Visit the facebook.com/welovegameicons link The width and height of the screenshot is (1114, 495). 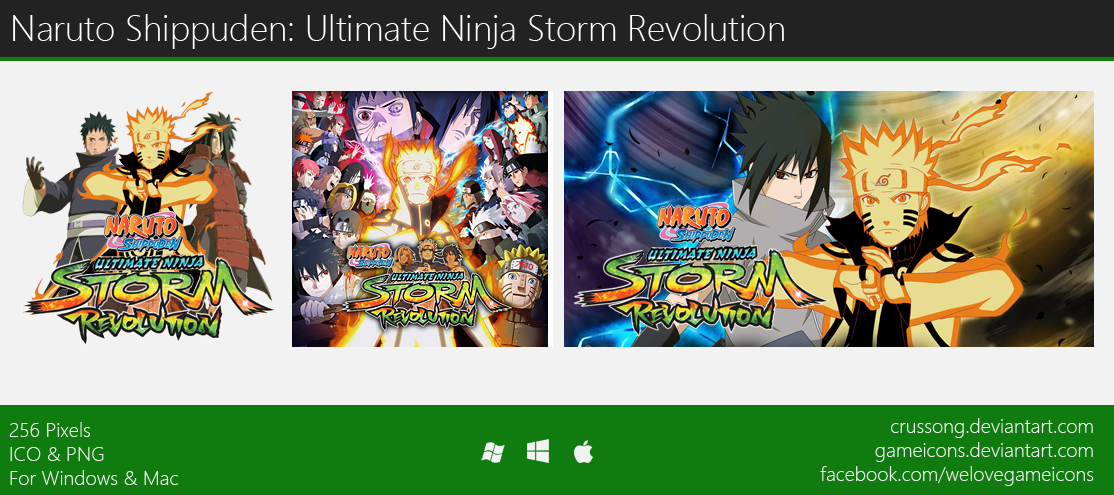pos(957,474)
